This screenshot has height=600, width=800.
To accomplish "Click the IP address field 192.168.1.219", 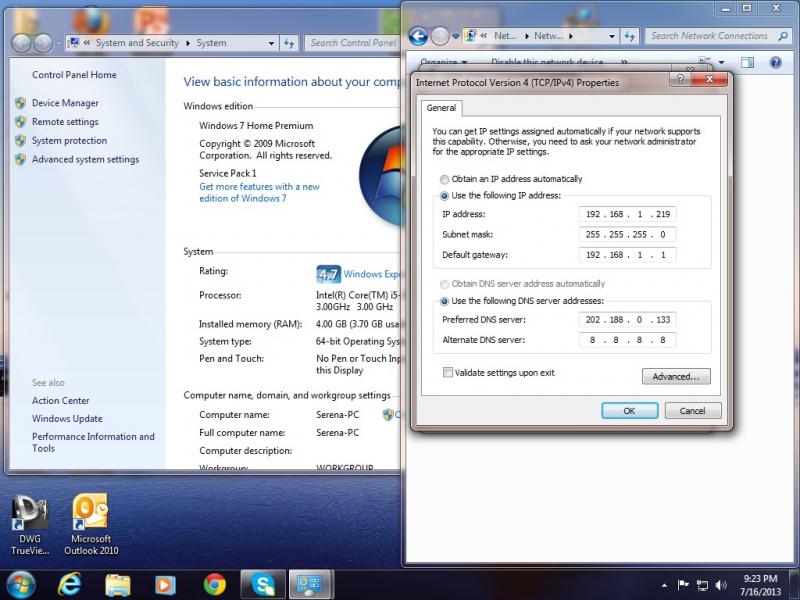I will tap(628, 214).
